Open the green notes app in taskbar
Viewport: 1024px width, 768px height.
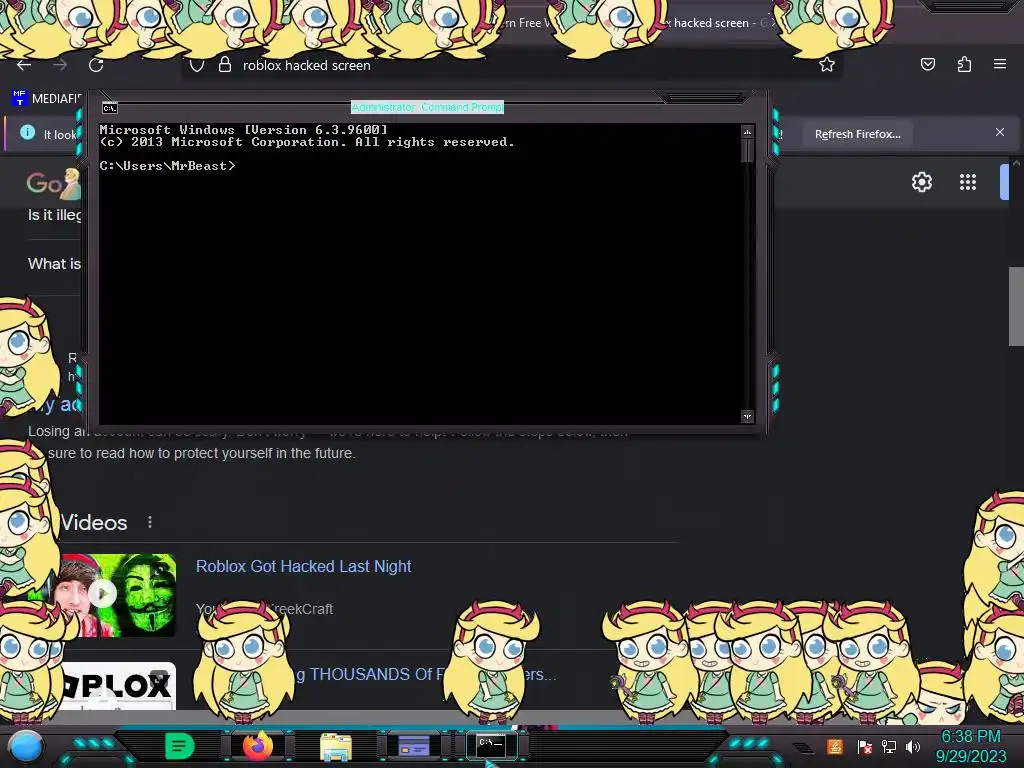[x=180, y=746]
